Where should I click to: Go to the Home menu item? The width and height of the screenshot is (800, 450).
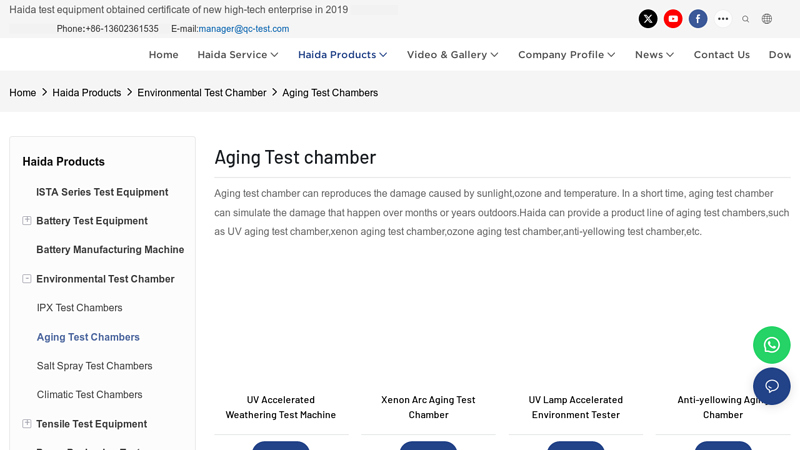point(163,55)
